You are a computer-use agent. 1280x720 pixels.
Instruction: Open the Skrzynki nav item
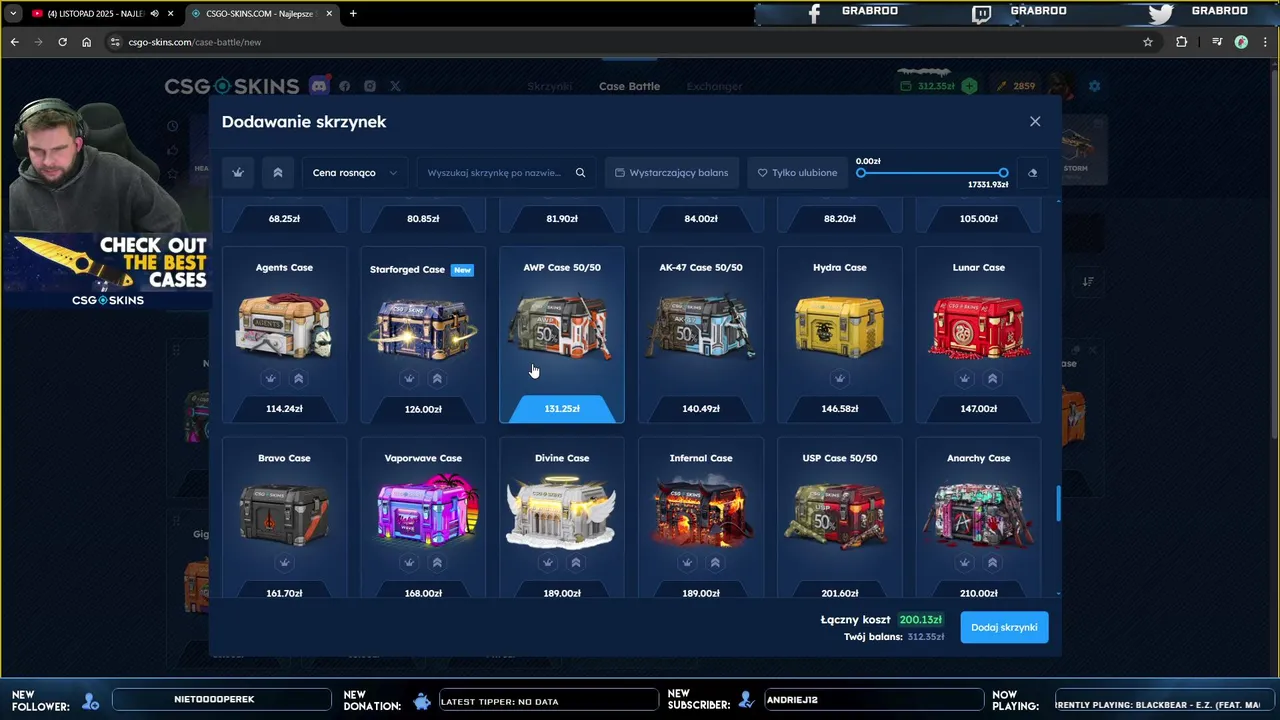[x=550, y=86]
